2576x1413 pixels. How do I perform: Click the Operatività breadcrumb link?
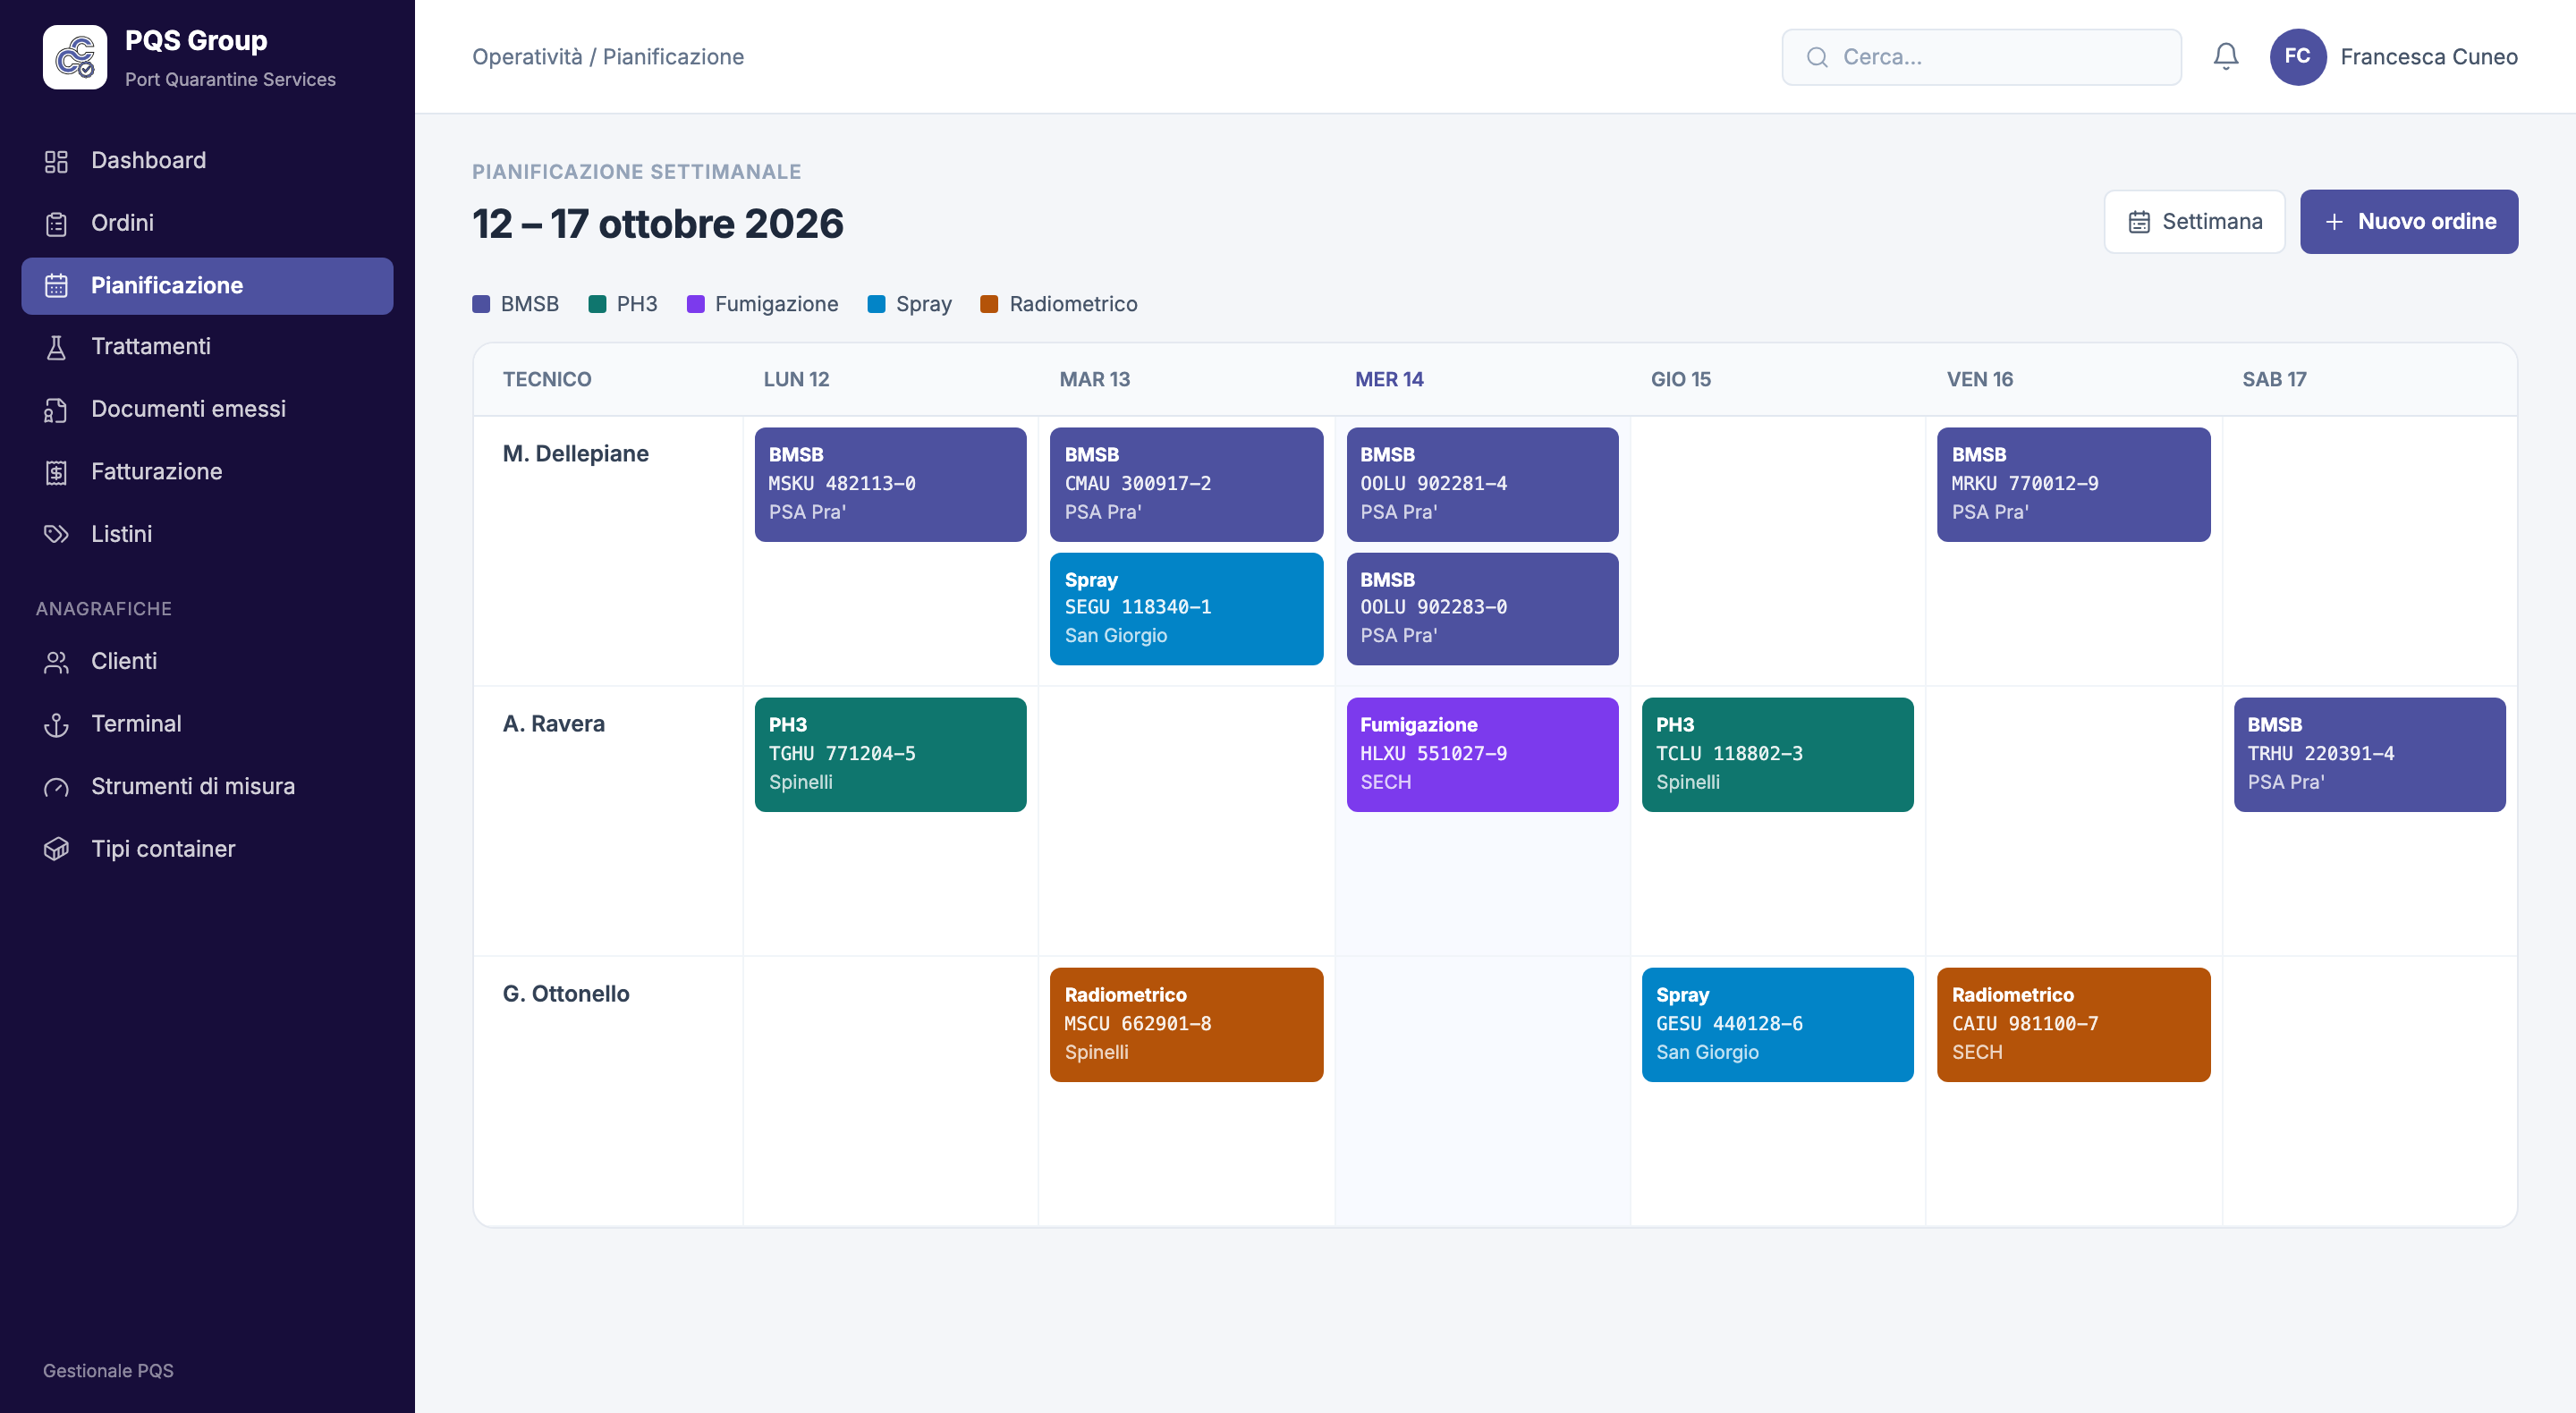(x=527, y=57)
